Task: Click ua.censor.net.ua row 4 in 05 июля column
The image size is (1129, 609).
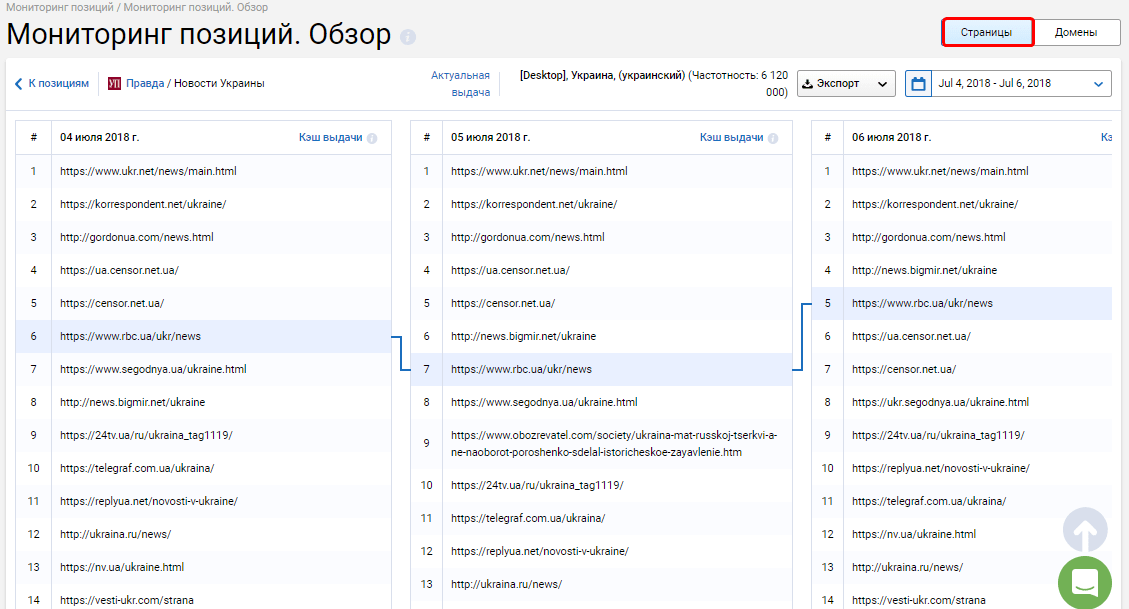Action: coord(510,271)
